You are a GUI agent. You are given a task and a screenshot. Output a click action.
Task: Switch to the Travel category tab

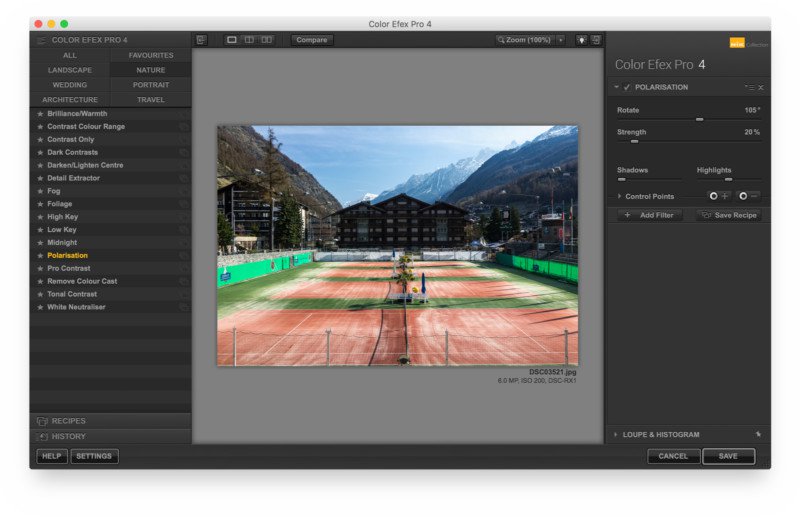pos(151,100)
